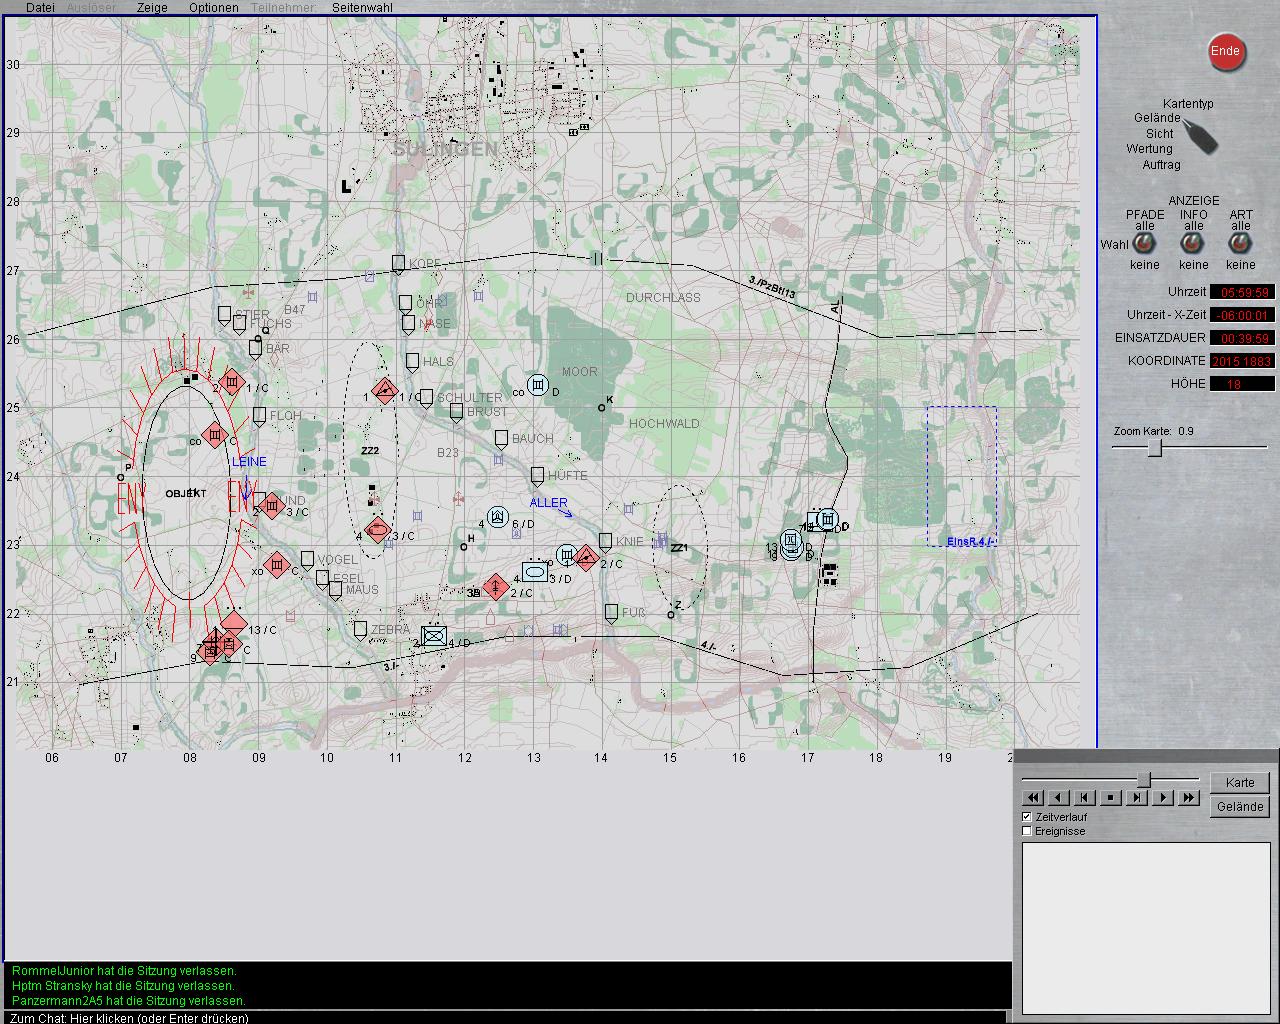The image size is (1280, 1024).
Task: Select the red enemy unit 1/C near SCHULTER
Action: pyautogui.click(x=385, y=392)
